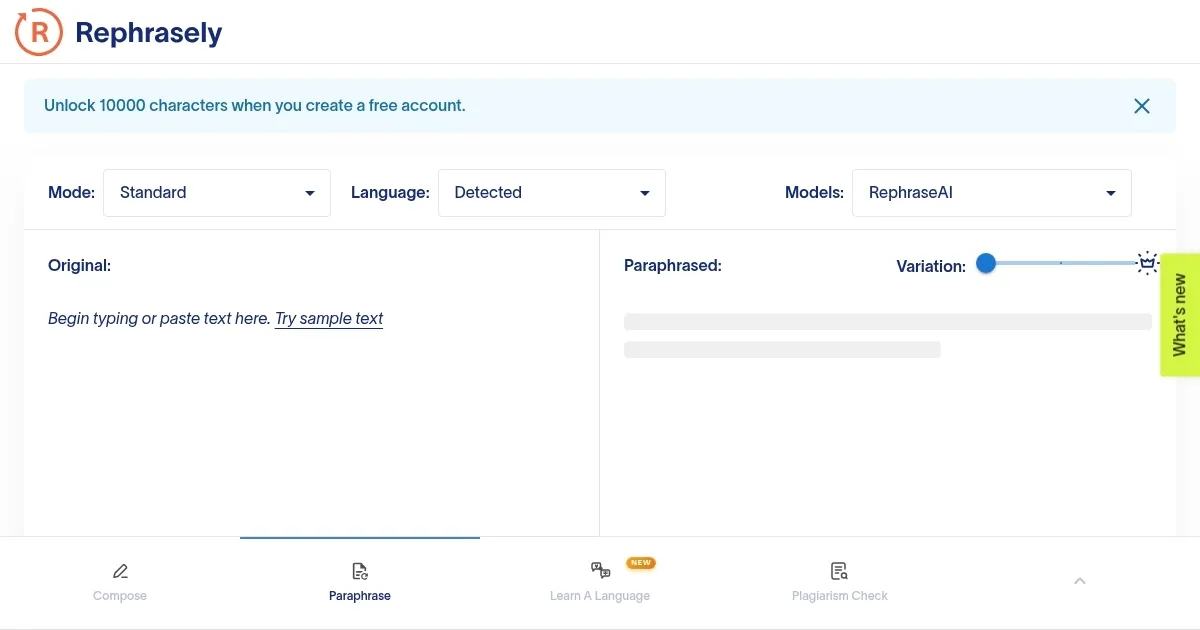1200x630 pixels.
Task: Click the Rephrasely circular R logo icon
Action: (x=38, y=33)
